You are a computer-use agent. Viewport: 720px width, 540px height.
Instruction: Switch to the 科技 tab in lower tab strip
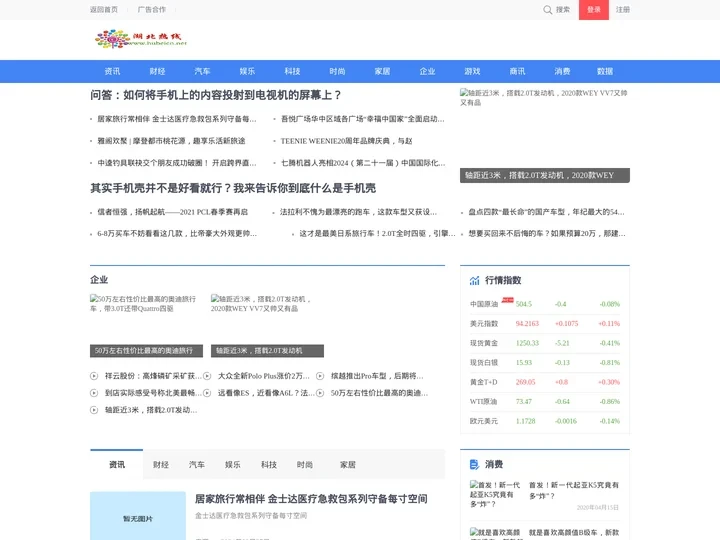tap(269, 465)
